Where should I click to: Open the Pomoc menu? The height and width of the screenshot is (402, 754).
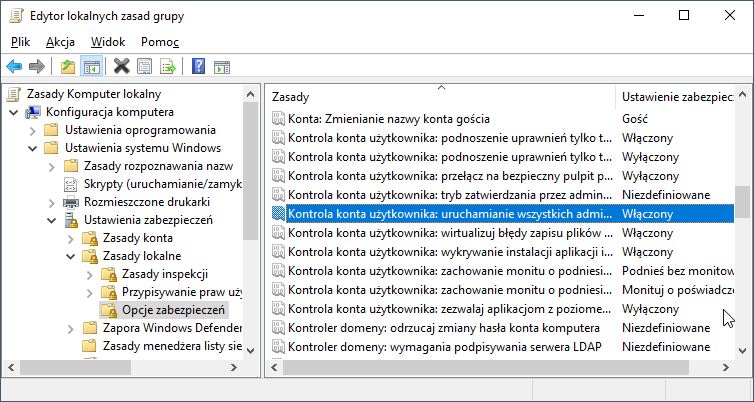(x=160, y=42)
